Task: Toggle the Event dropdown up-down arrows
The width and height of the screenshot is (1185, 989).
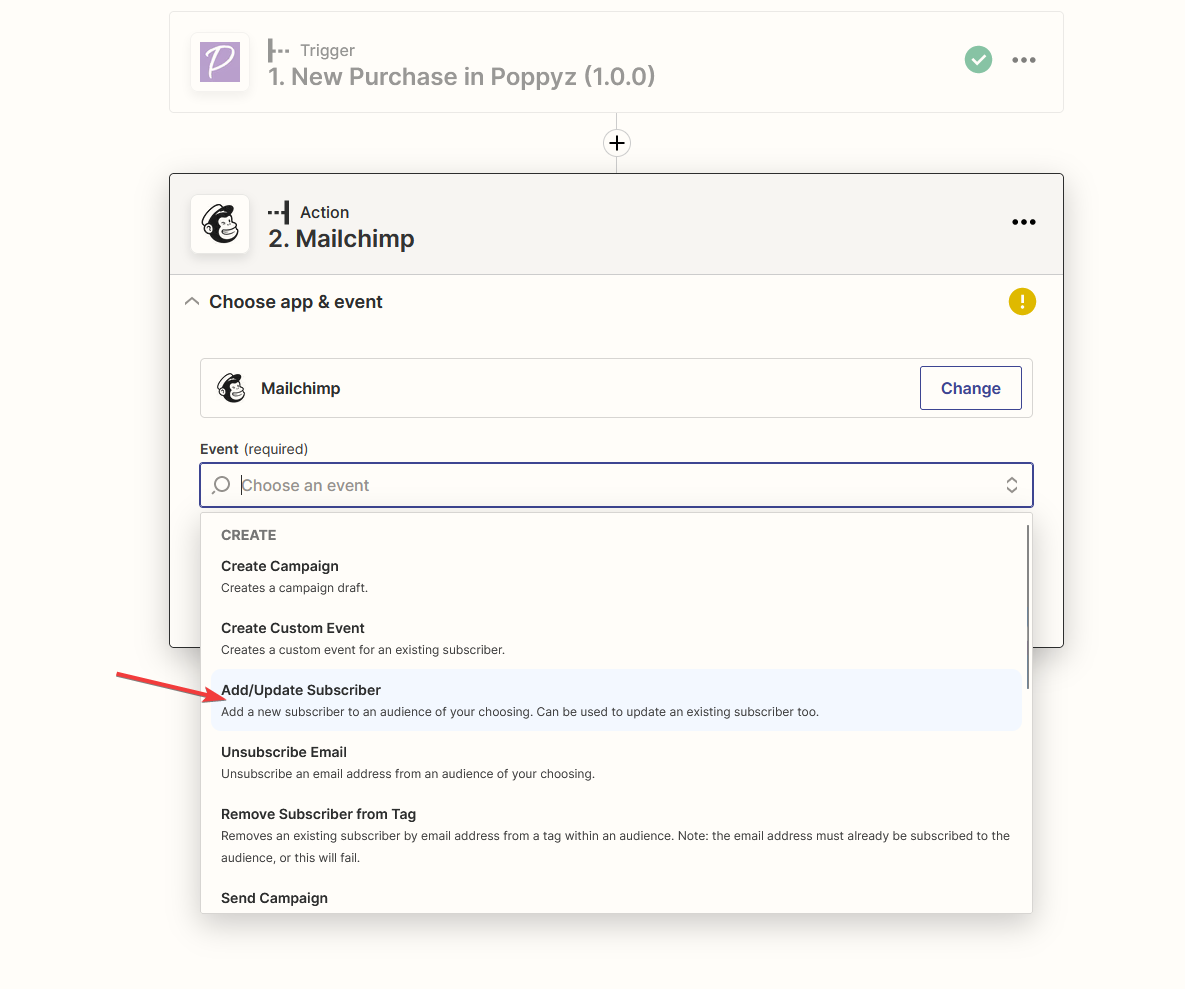Action: pos(1011,485)
